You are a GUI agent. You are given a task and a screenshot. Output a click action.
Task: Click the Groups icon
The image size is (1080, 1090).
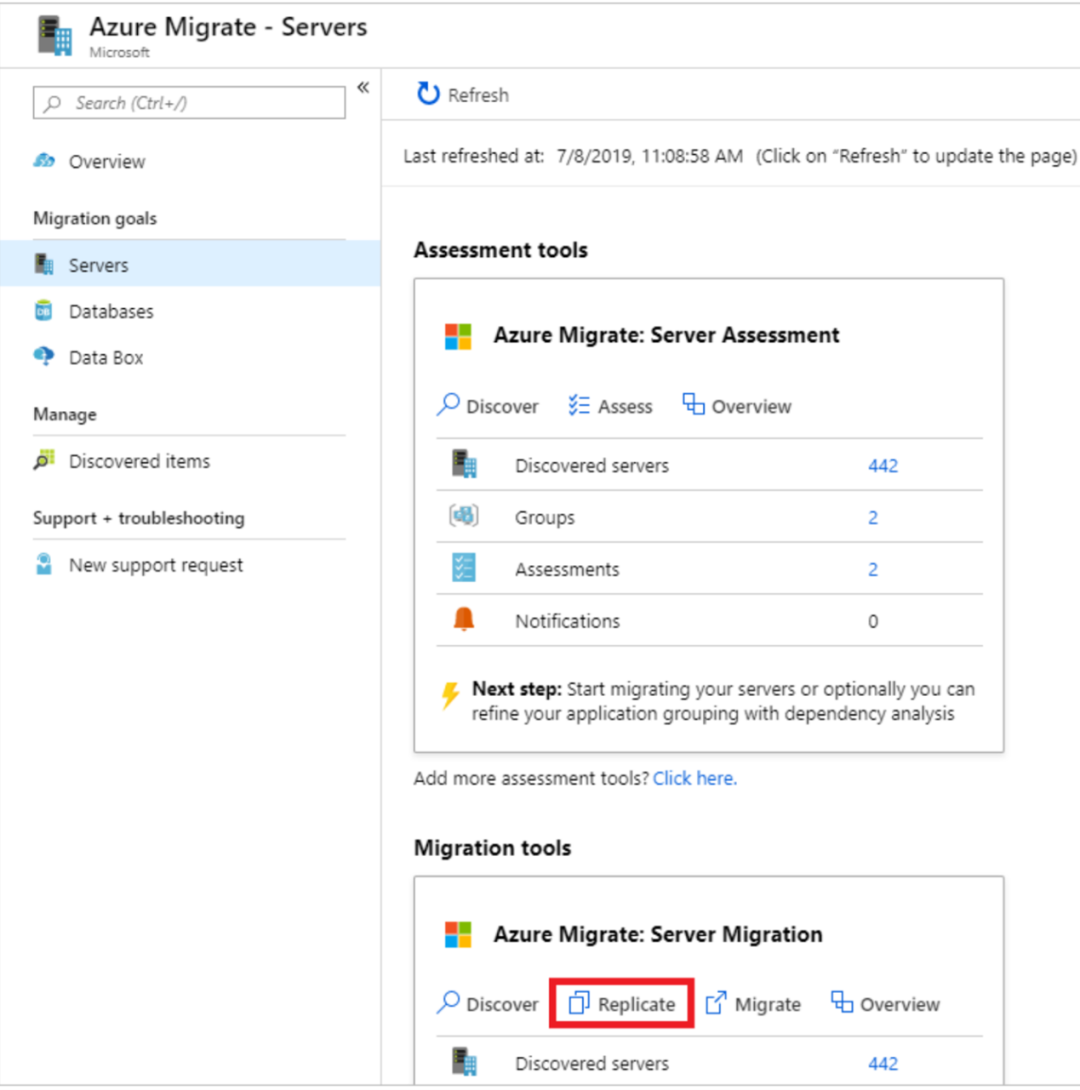click(x=464, y=516)
